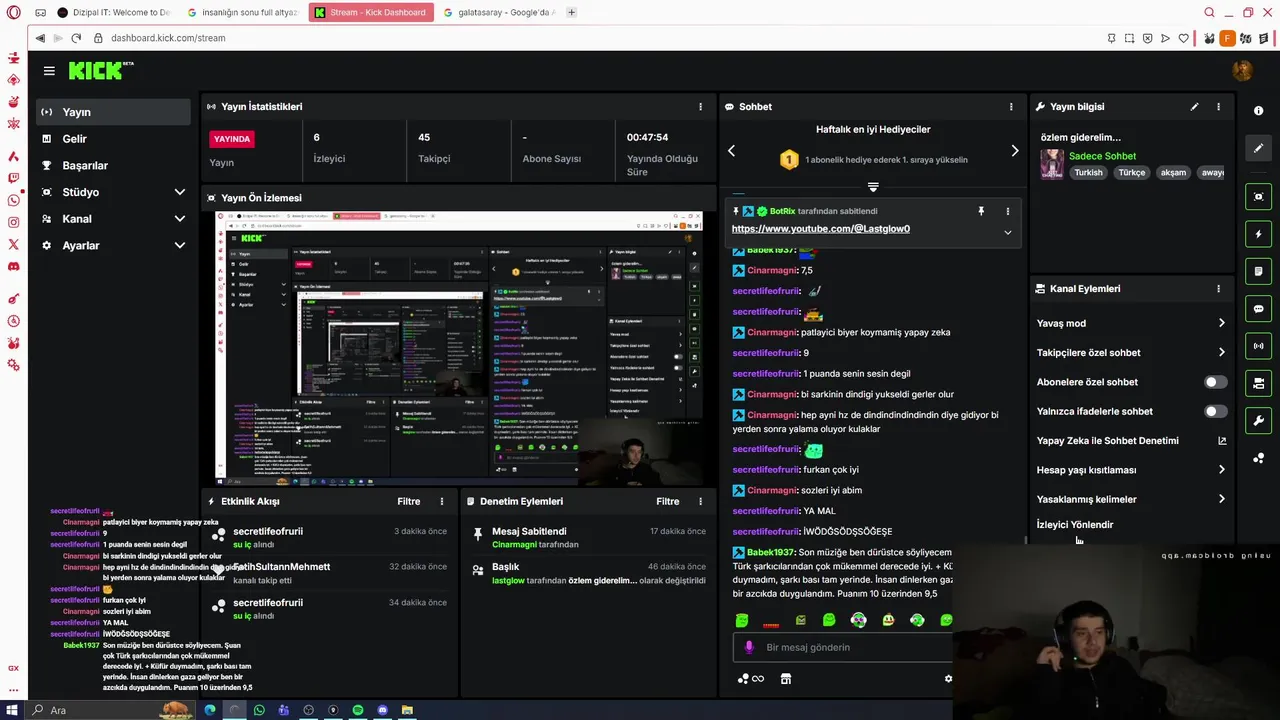
Task: Show previous gift leaderboard slide
Action: (731, 151)
